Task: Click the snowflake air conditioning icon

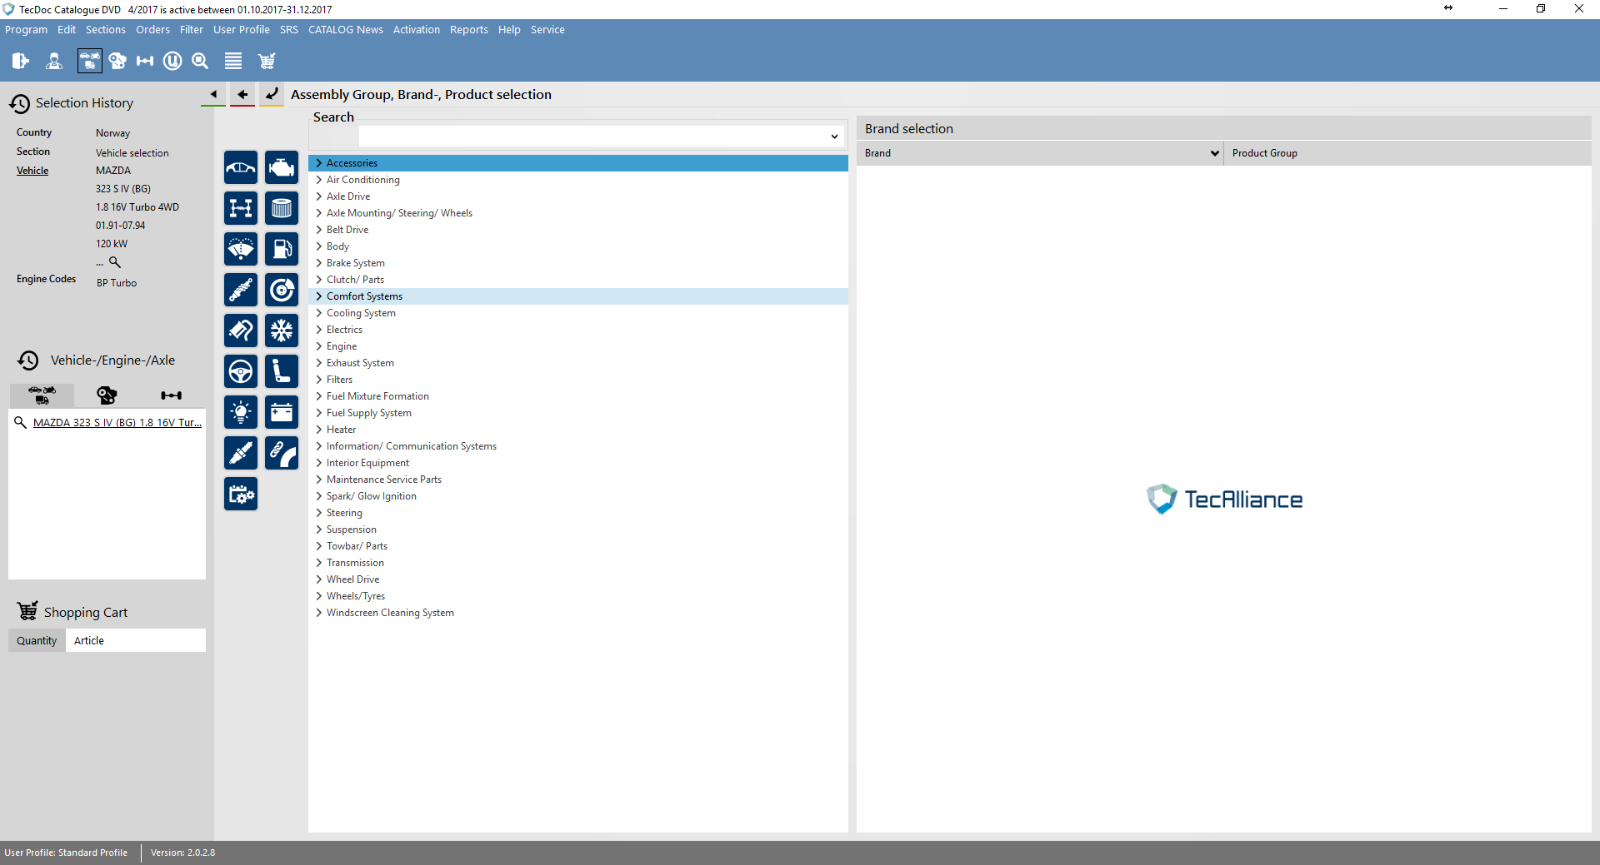Action: pyautogui.click(x=282, y=331)
